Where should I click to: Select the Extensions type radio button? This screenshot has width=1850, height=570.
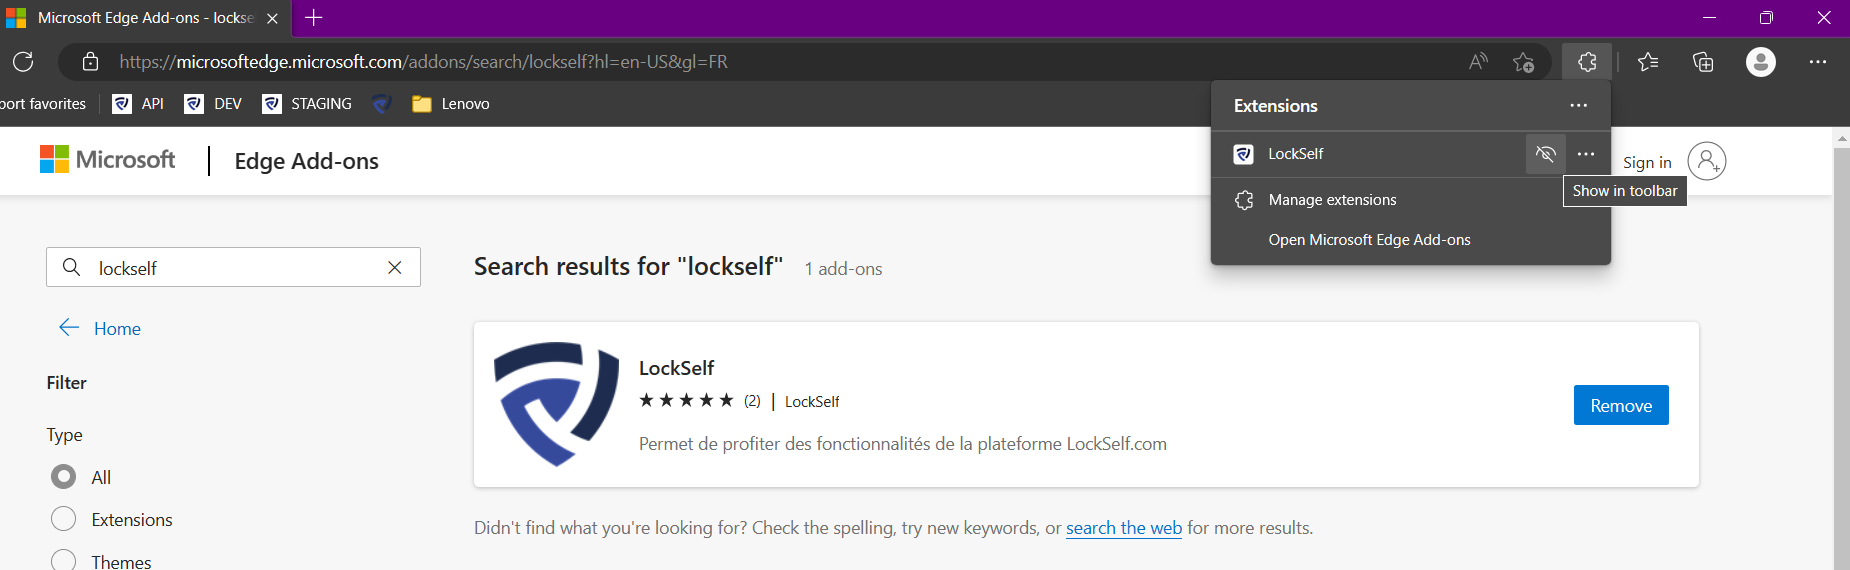coord(63,519)
